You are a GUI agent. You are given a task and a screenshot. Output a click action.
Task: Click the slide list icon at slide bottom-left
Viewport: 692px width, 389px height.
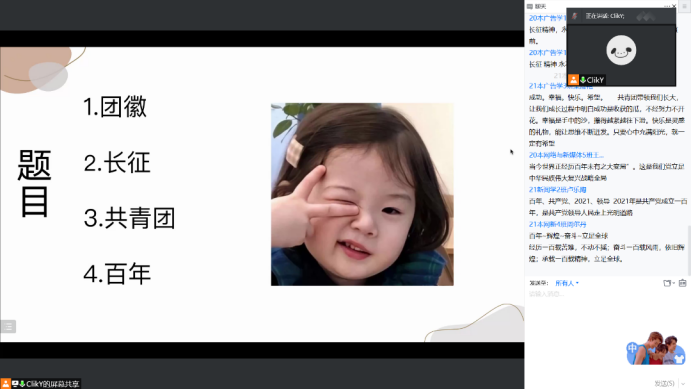[8, 326]
